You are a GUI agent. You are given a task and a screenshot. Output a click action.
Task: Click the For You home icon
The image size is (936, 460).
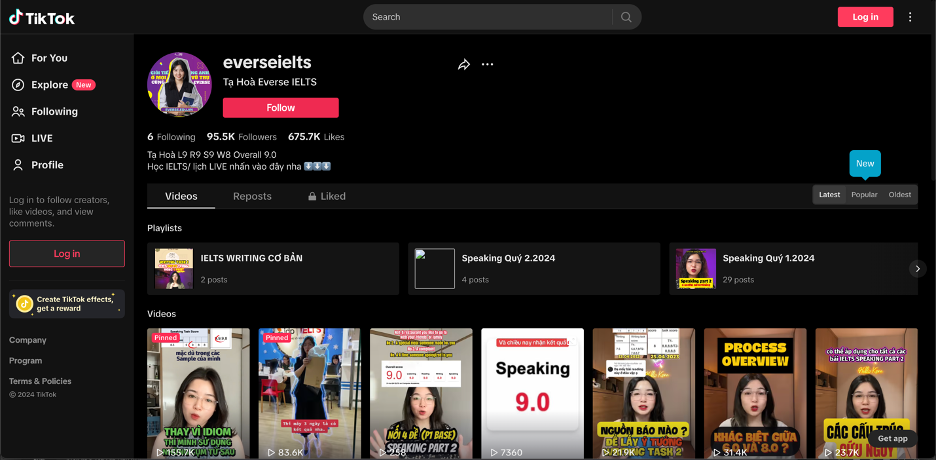(x=19, y=58)
